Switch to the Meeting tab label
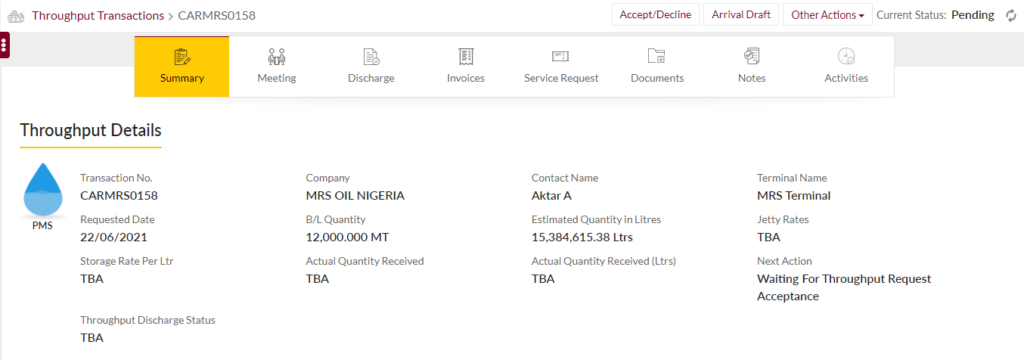Viewport: 1024px width, 360px height. coord(277,78)
